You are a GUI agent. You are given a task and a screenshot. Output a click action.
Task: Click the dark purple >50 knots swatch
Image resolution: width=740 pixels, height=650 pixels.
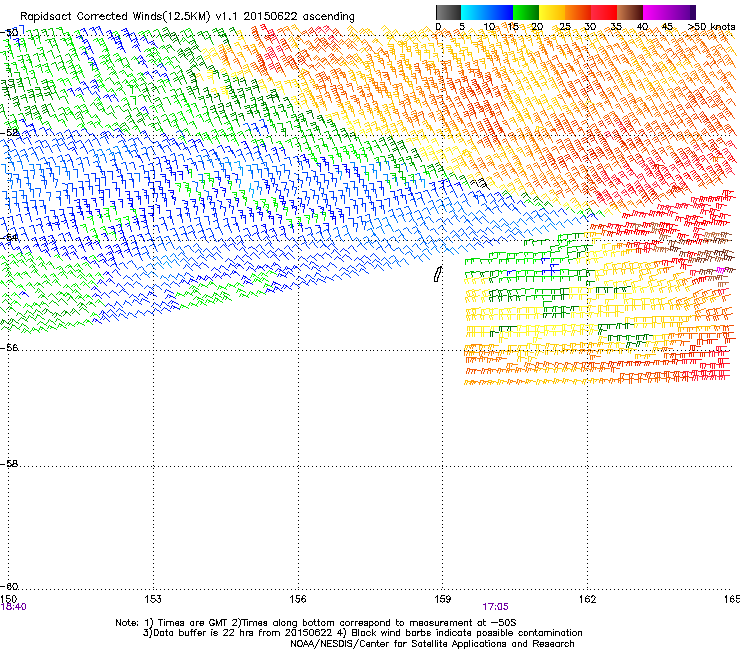click(x=693, y=12)
